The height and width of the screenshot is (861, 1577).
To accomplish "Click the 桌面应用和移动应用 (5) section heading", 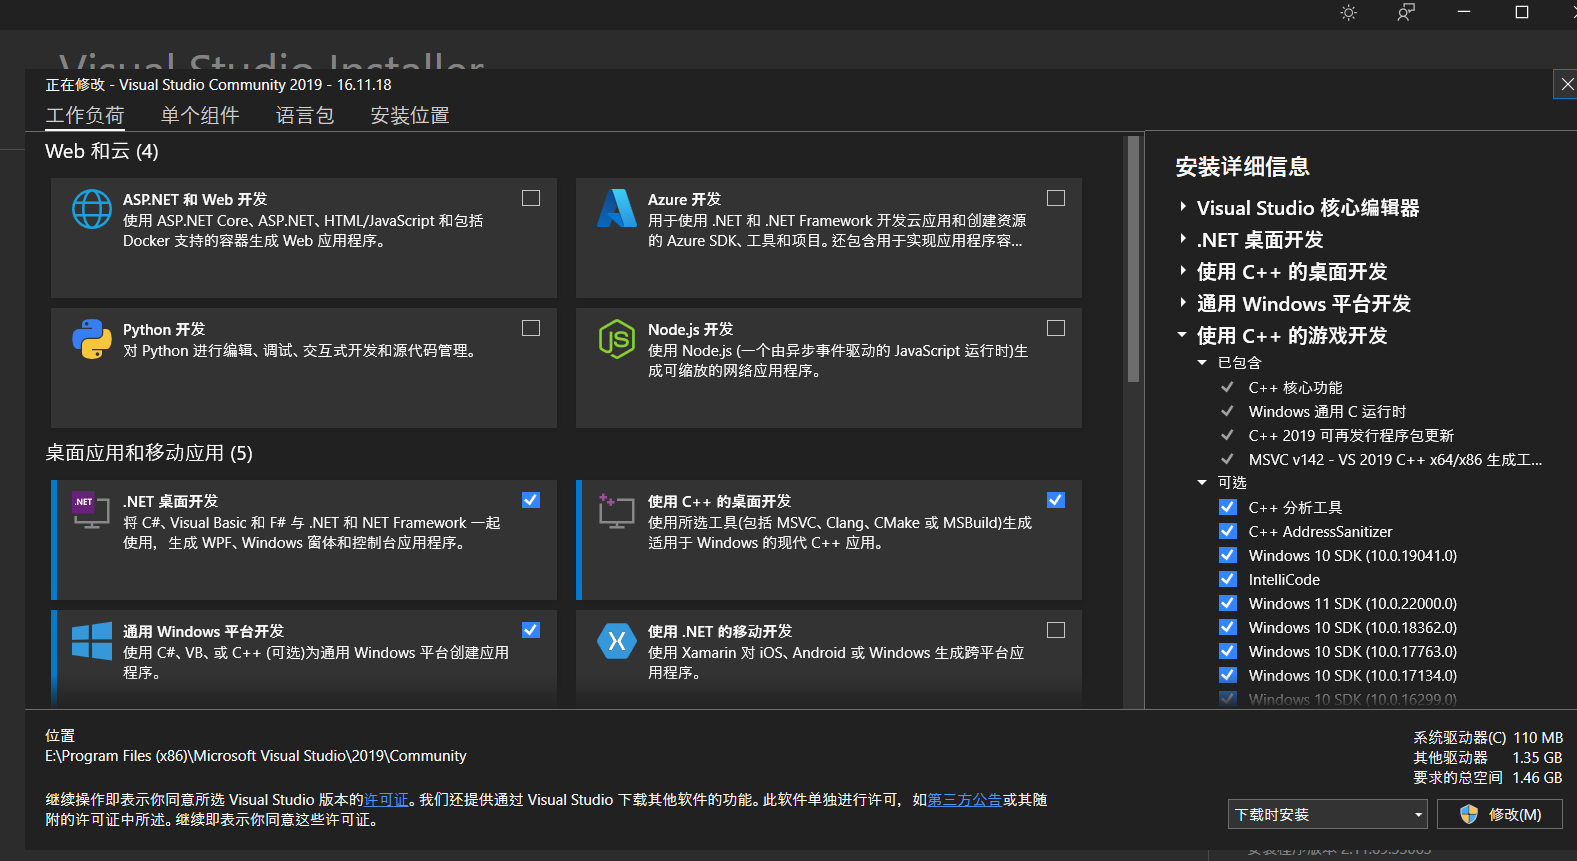I will tap(149, 453).
